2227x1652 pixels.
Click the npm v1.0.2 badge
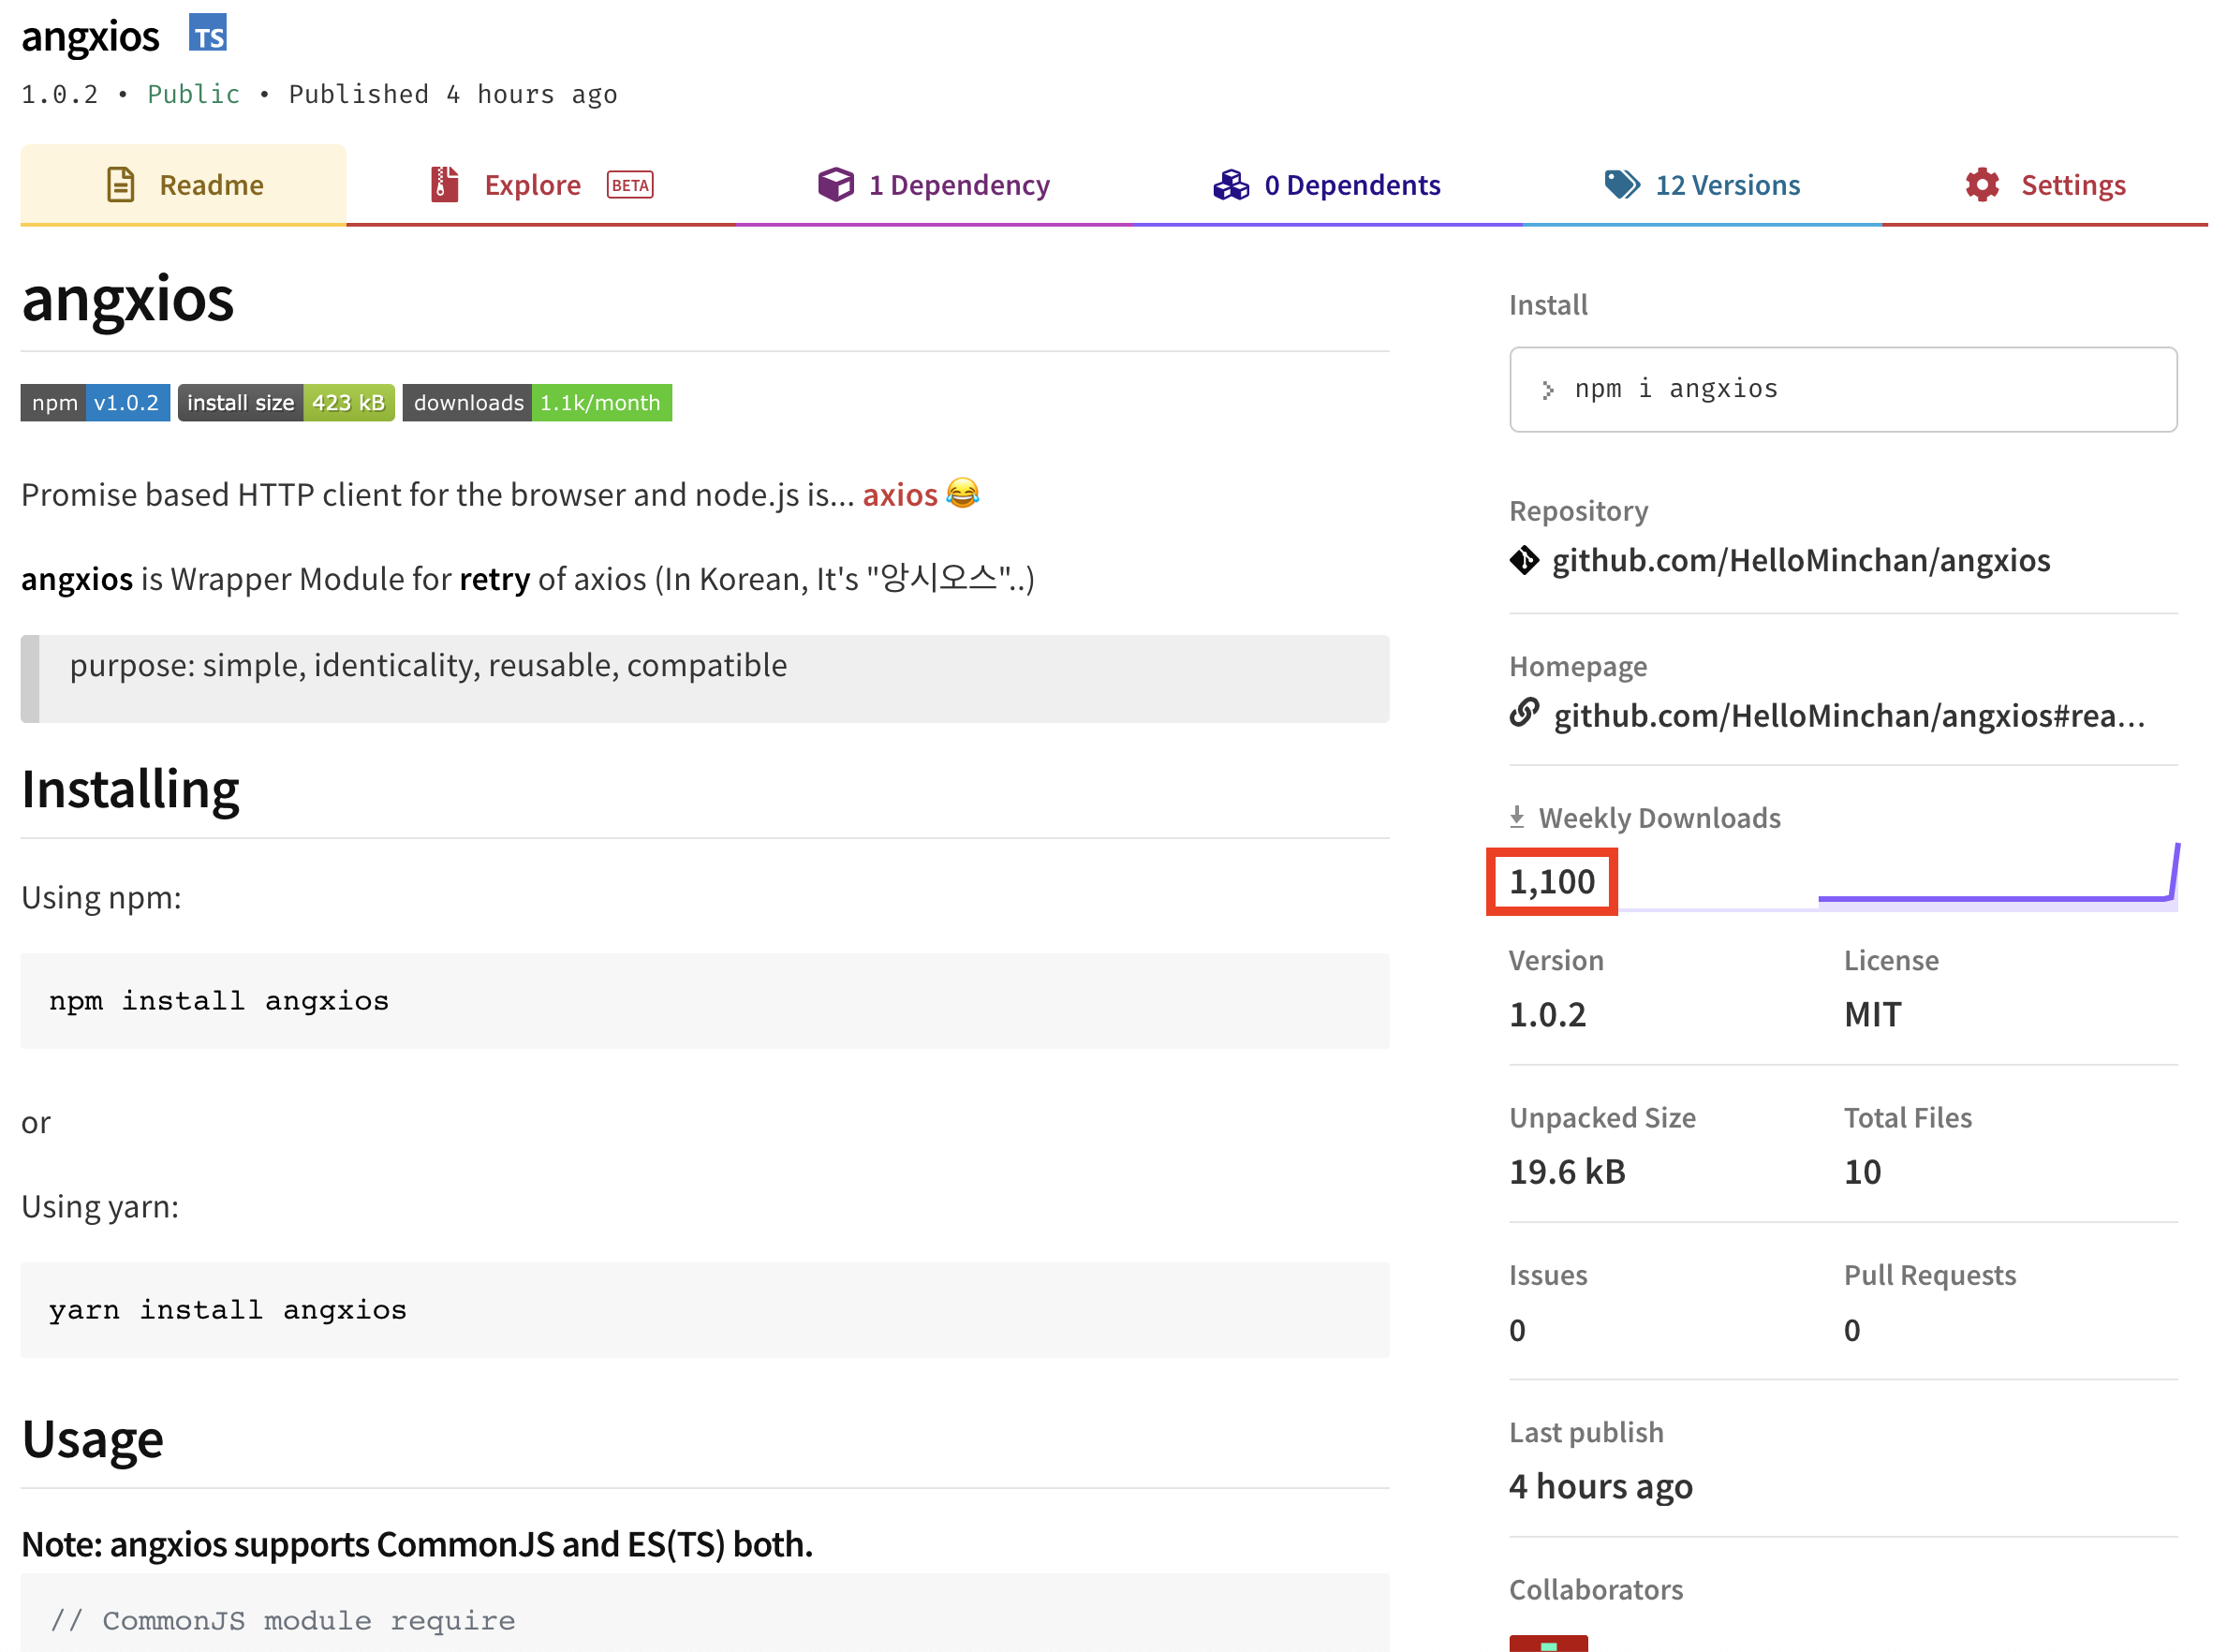tap(95, 403)
